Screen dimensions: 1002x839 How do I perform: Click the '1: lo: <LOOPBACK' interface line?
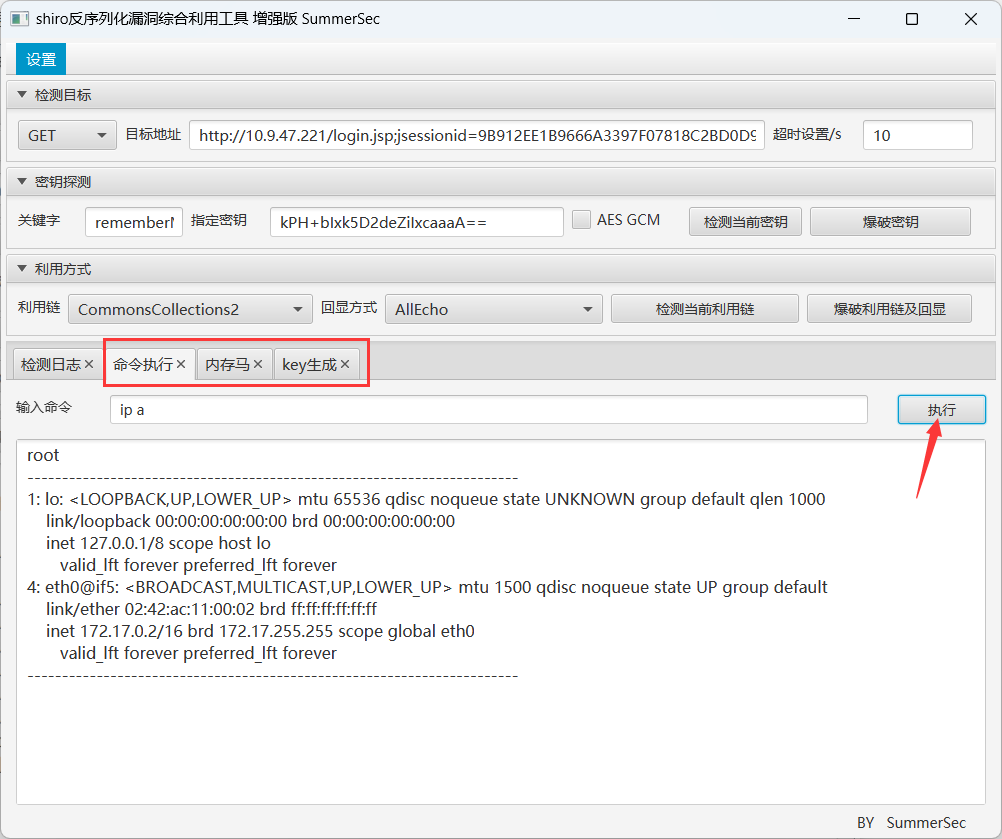(x=426, y=499)
